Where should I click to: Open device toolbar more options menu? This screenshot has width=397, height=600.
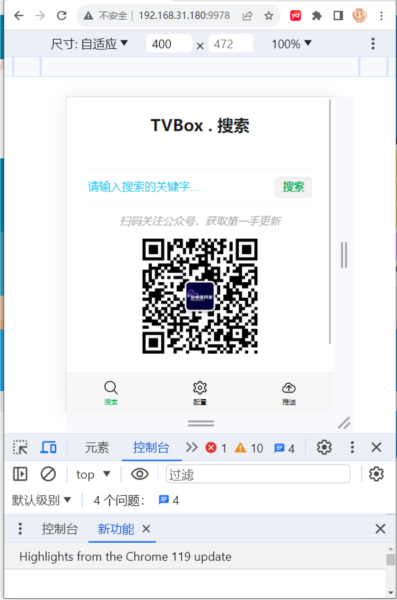coord(373,44)
